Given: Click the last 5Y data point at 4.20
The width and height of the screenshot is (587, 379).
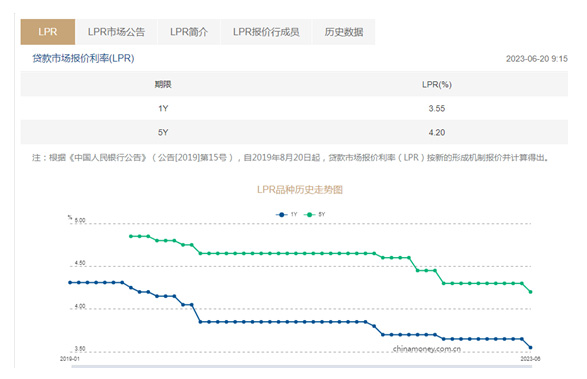Looking at the screenshot, I should point(530,292).
